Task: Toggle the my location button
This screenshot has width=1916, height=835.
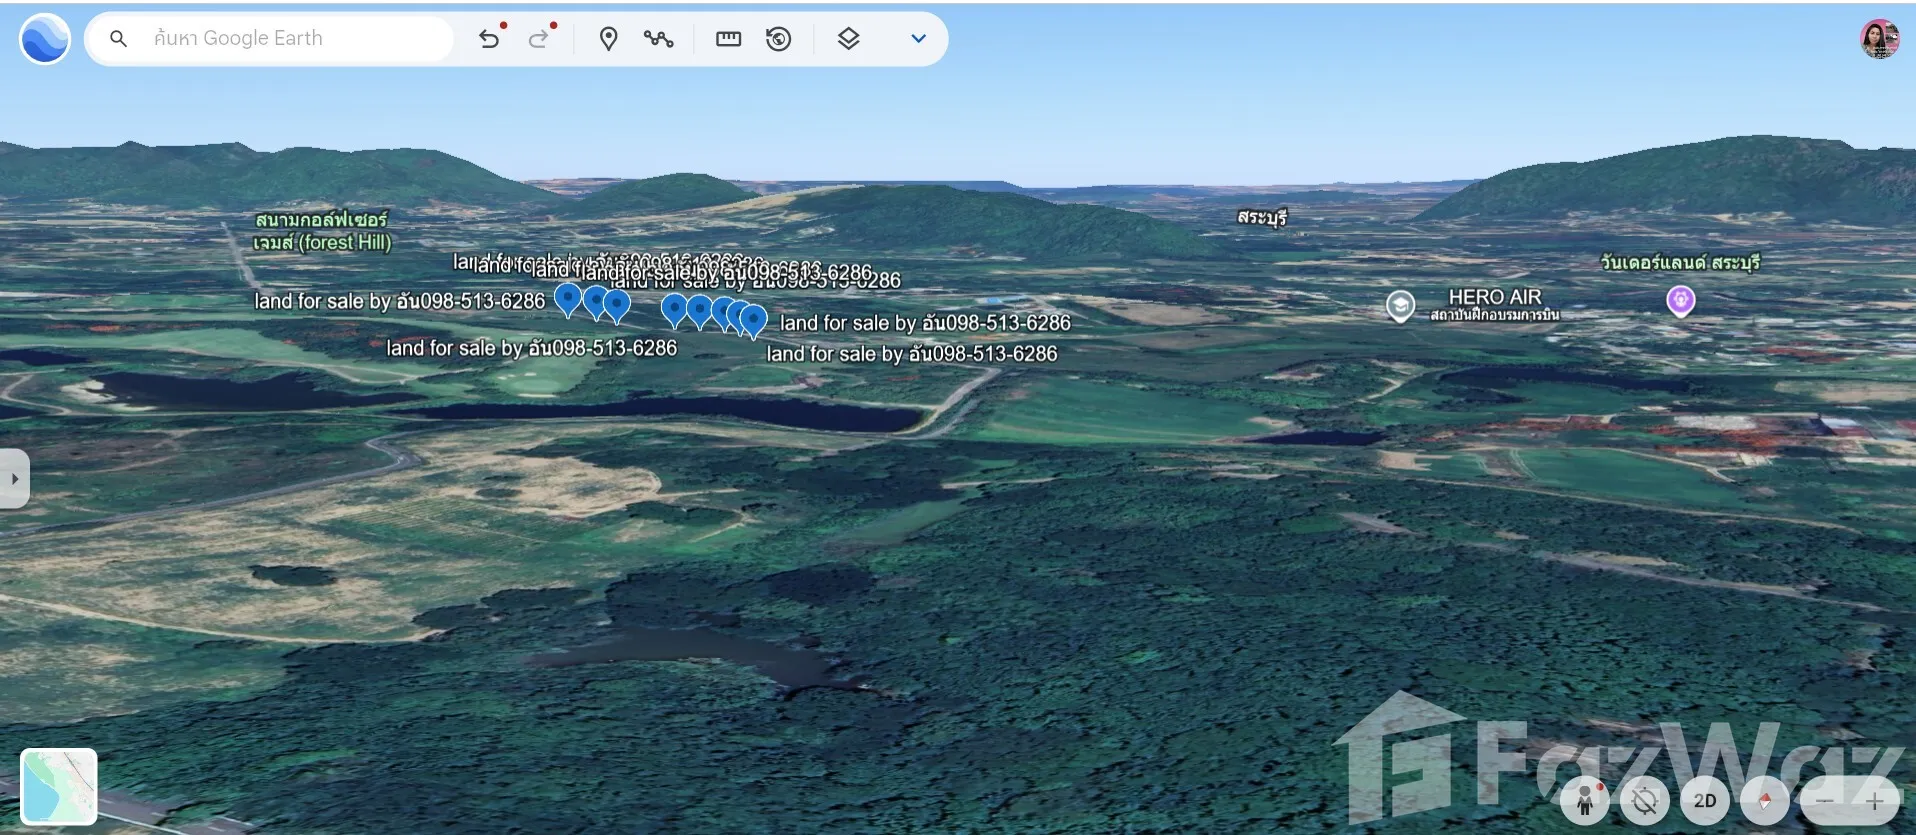Action: [1645, 801]
